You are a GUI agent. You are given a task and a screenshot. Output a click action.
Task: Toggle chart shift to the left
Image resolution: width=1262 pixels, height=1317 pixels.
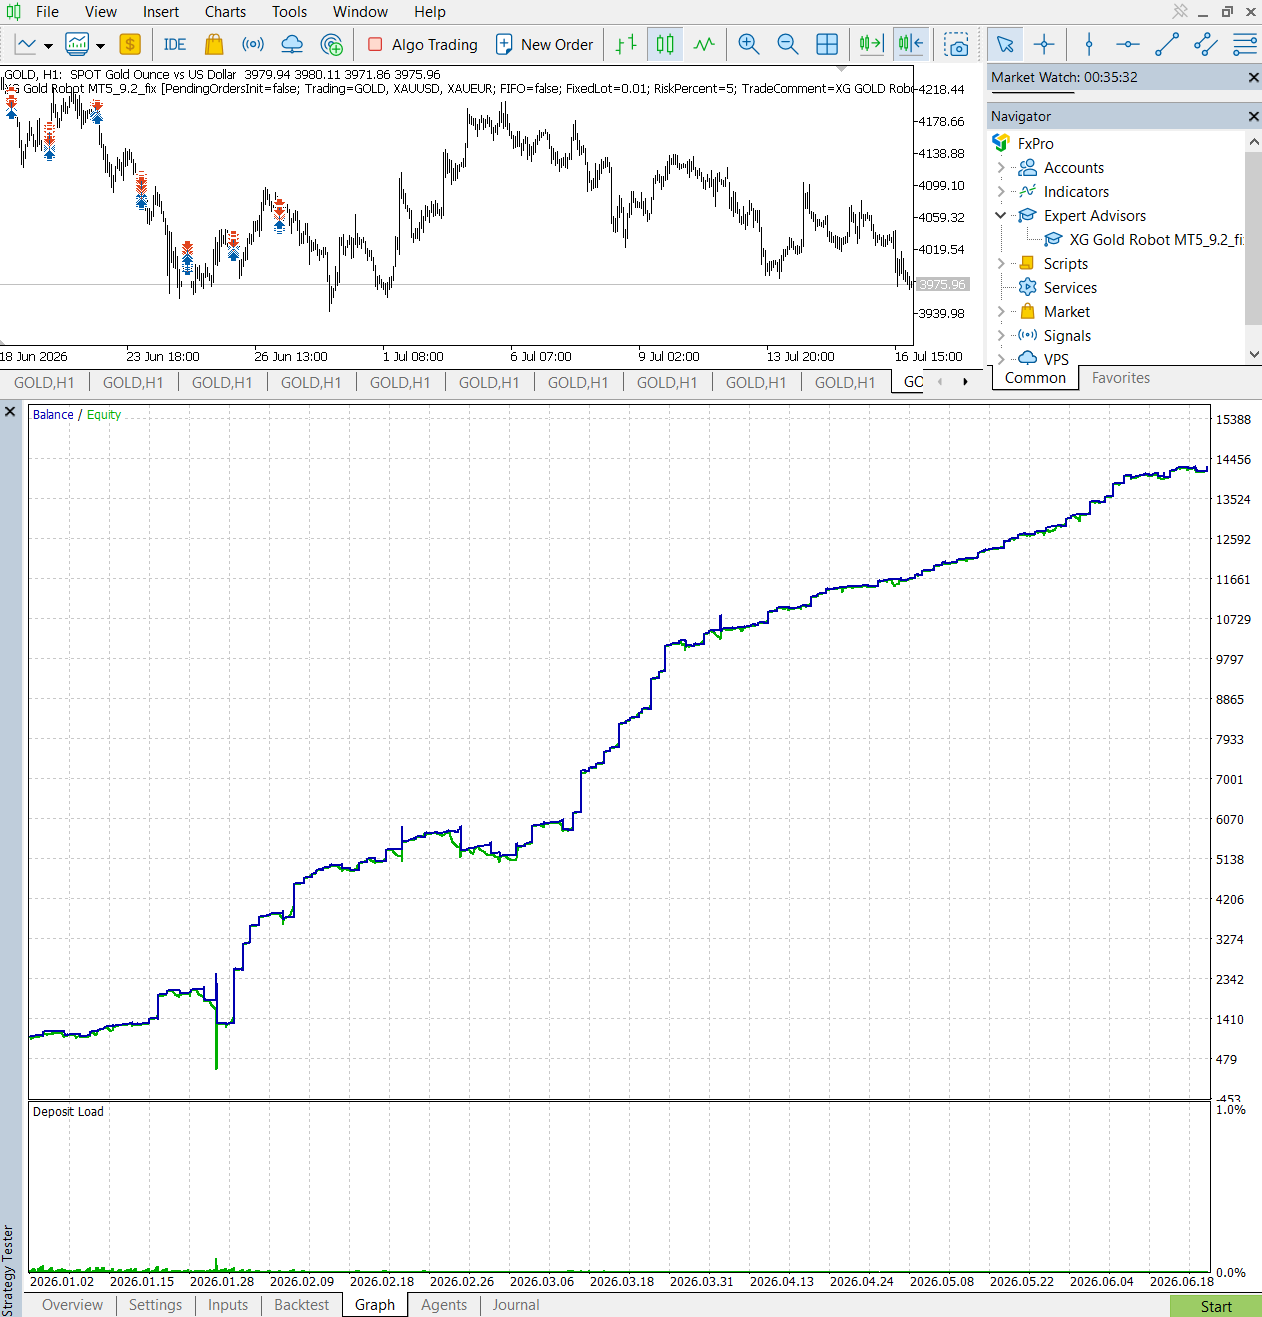coord(911,44)
